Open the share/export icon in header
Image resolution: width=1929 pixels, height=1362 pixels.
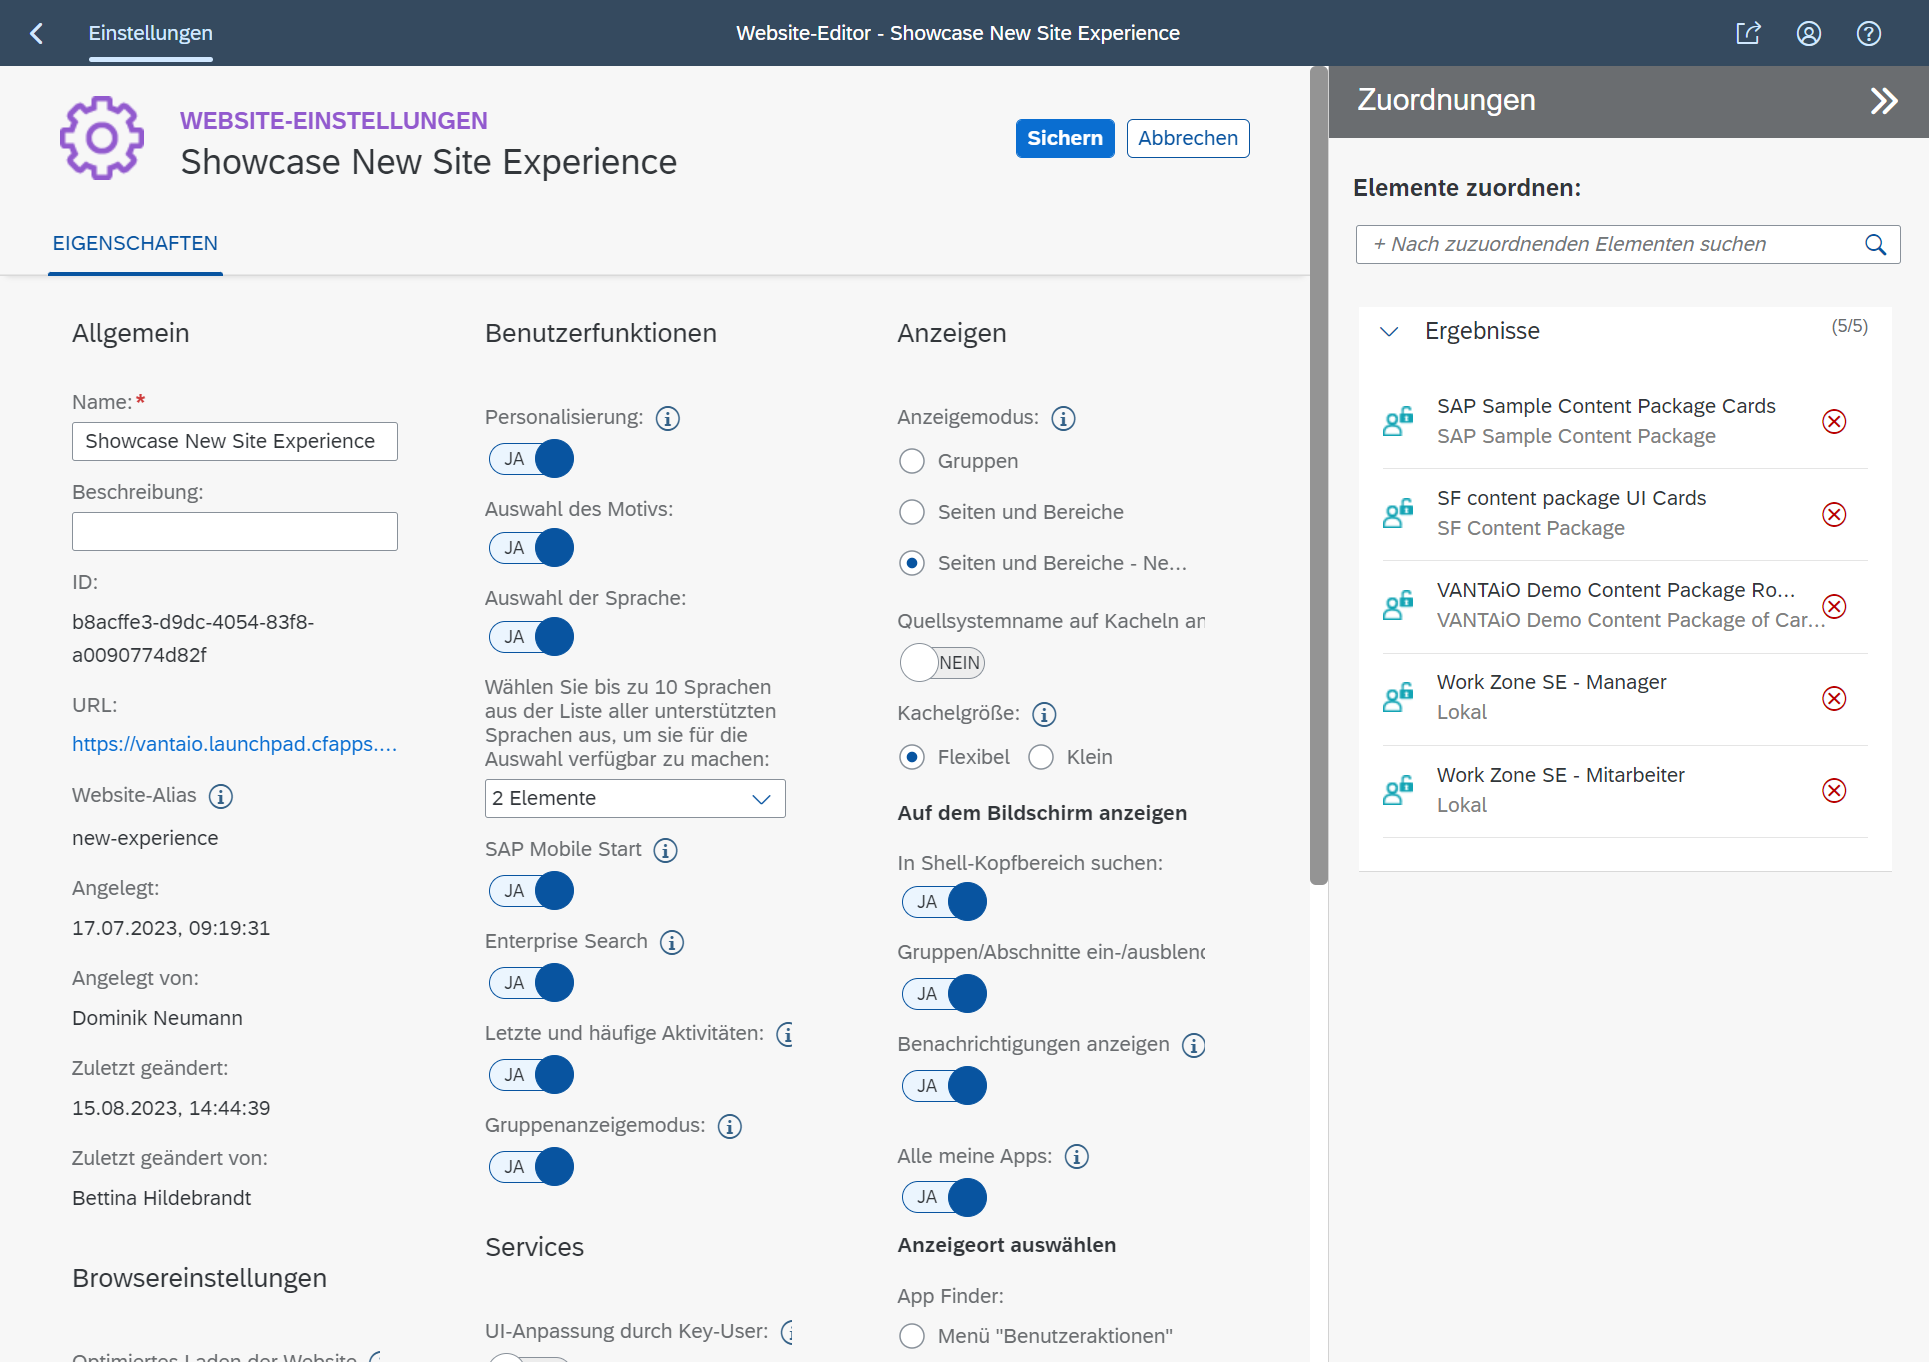[x=1748, y=33]
